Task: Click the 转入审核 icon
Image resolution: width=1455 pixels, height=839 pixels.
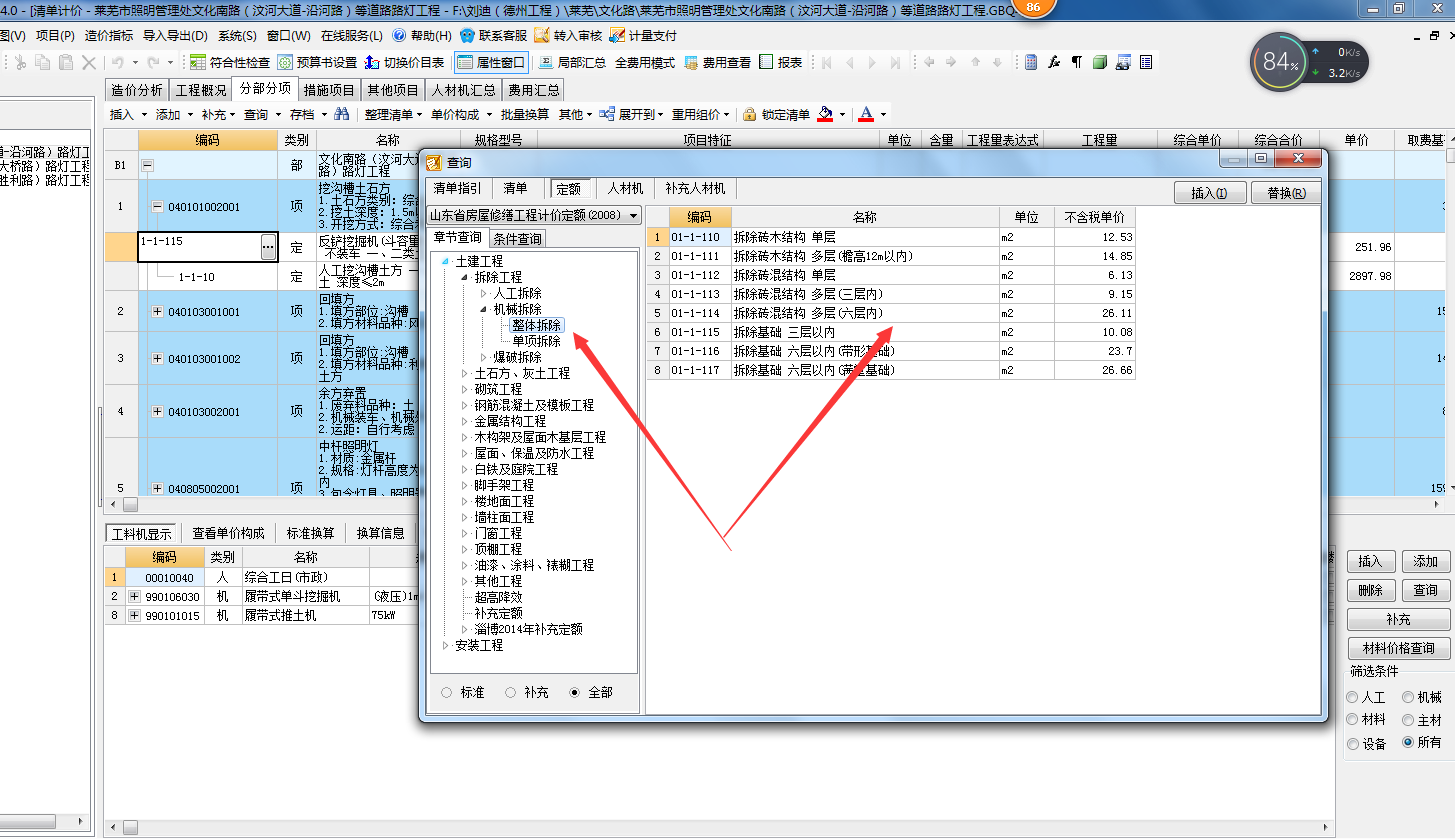Action: (x=542, y=35)
